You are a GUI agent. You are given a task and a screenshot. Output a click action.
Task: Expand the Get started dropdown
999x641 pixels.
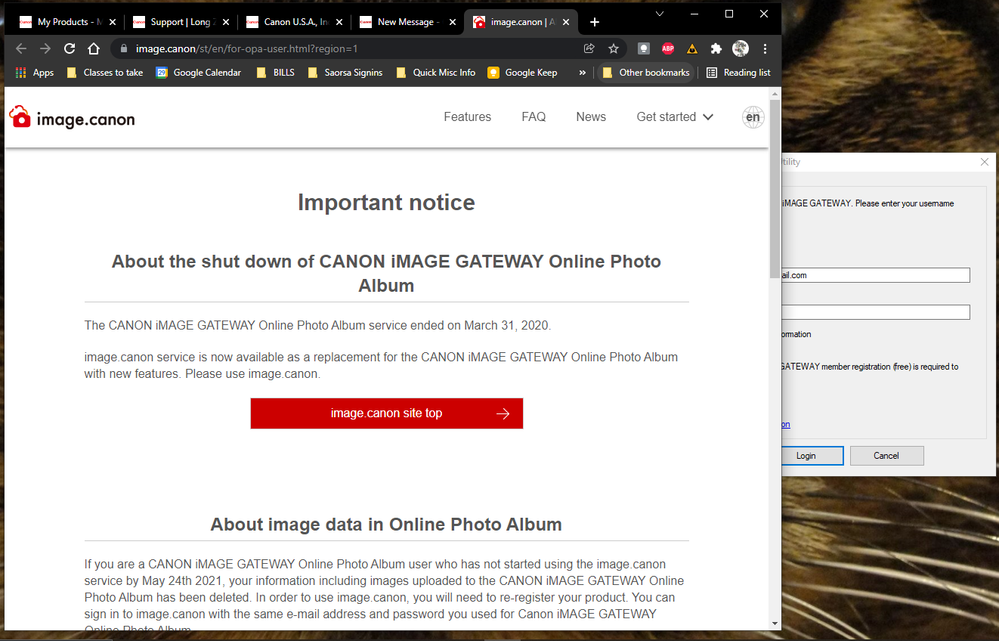click(x=675, y=117)
